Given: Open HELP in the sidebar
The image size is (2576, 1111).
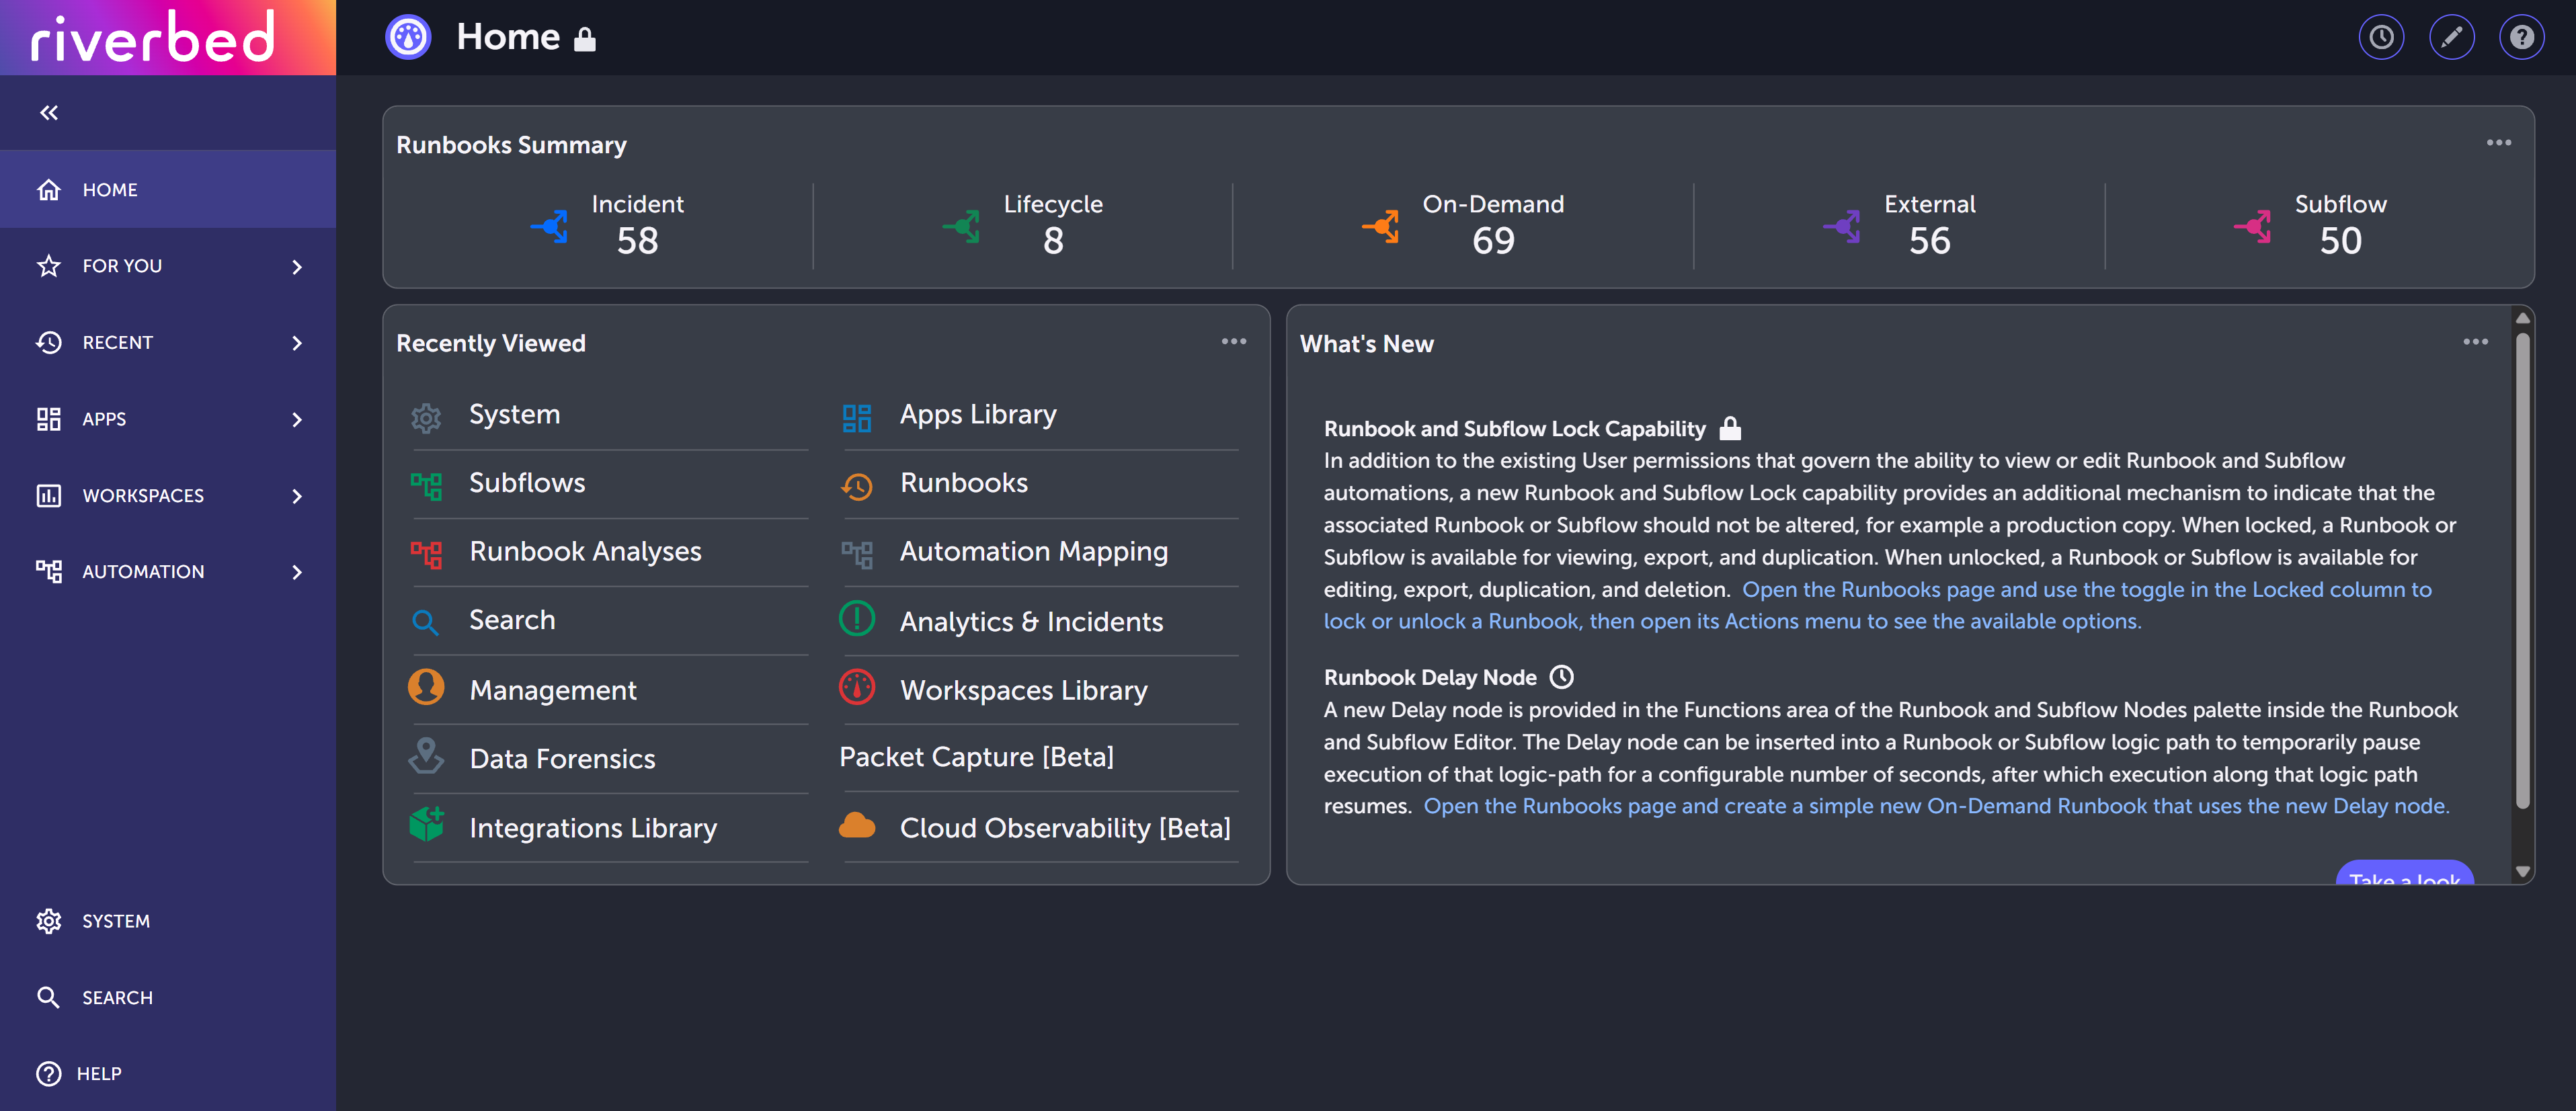Looking at the screenshot, I should 168,1073.
